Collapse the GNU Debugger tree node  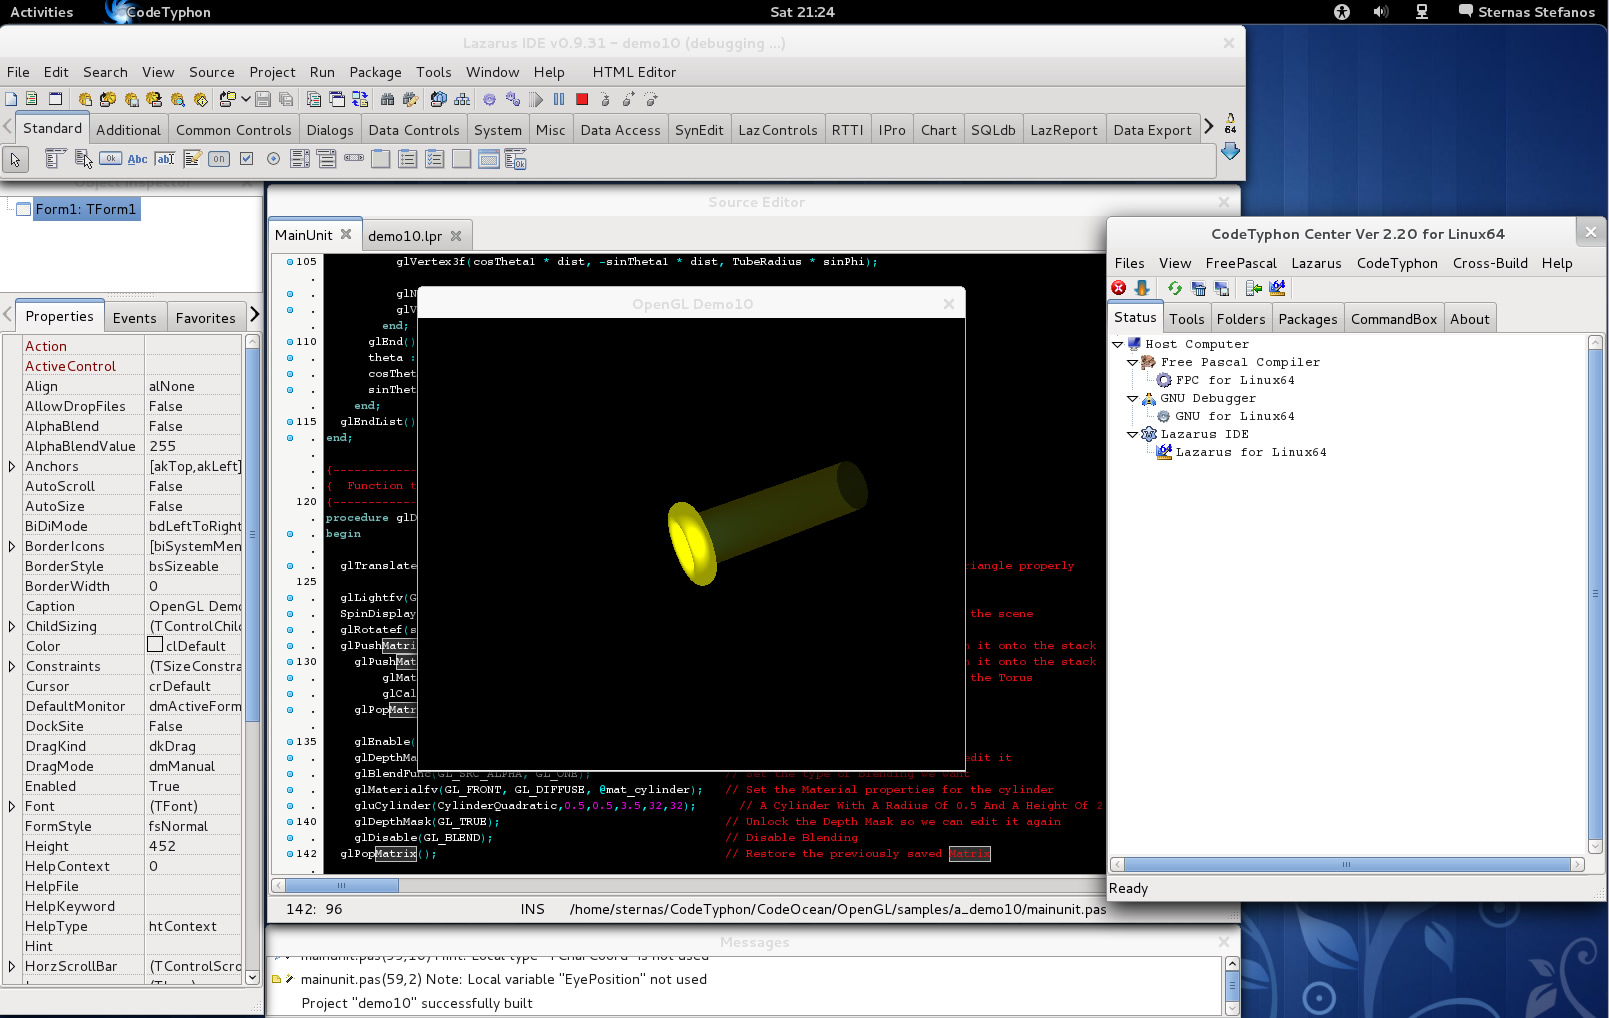pyautogui.click(x=1132, y=398)
